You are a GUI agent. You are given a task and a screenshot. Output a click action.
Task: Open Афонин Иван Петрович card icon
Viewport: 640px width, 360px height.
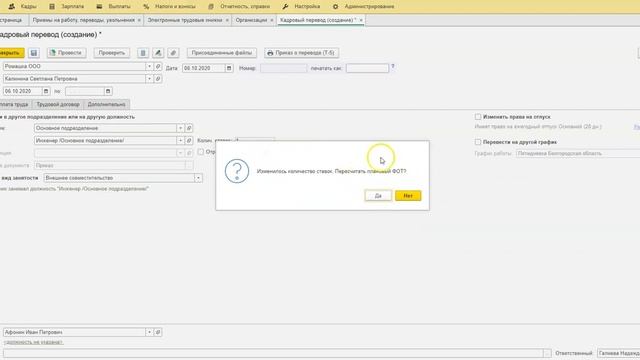[x=158, y=332]
